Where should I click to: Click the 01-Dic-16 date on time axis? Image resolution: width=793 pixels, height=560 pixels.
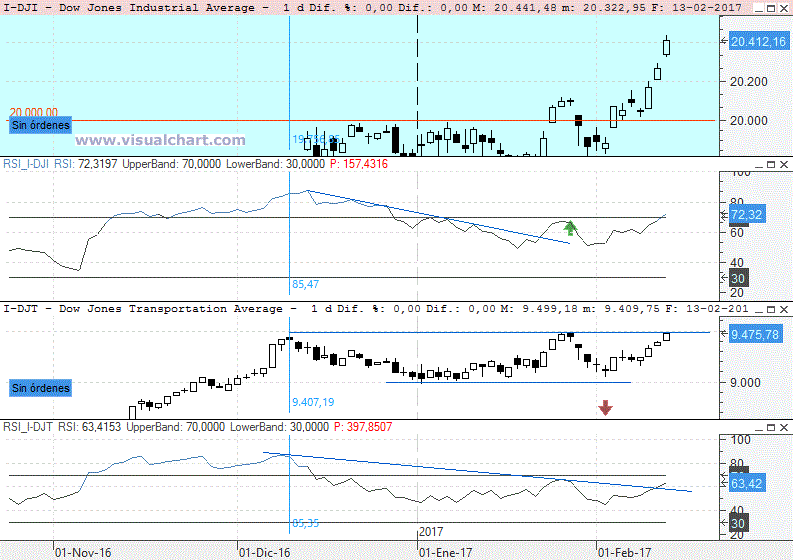tap(265, 552)
